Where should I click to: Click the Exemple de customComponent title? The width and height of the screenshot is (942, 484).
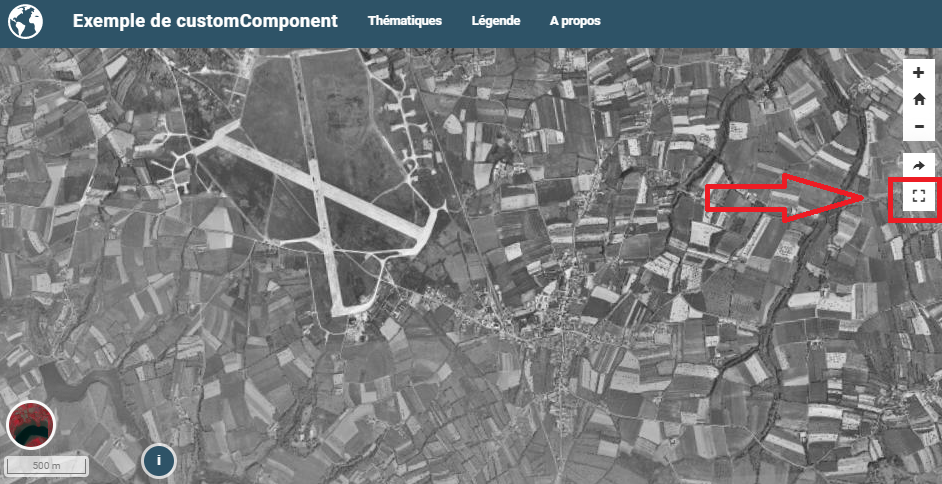click(x=205, y=21)
